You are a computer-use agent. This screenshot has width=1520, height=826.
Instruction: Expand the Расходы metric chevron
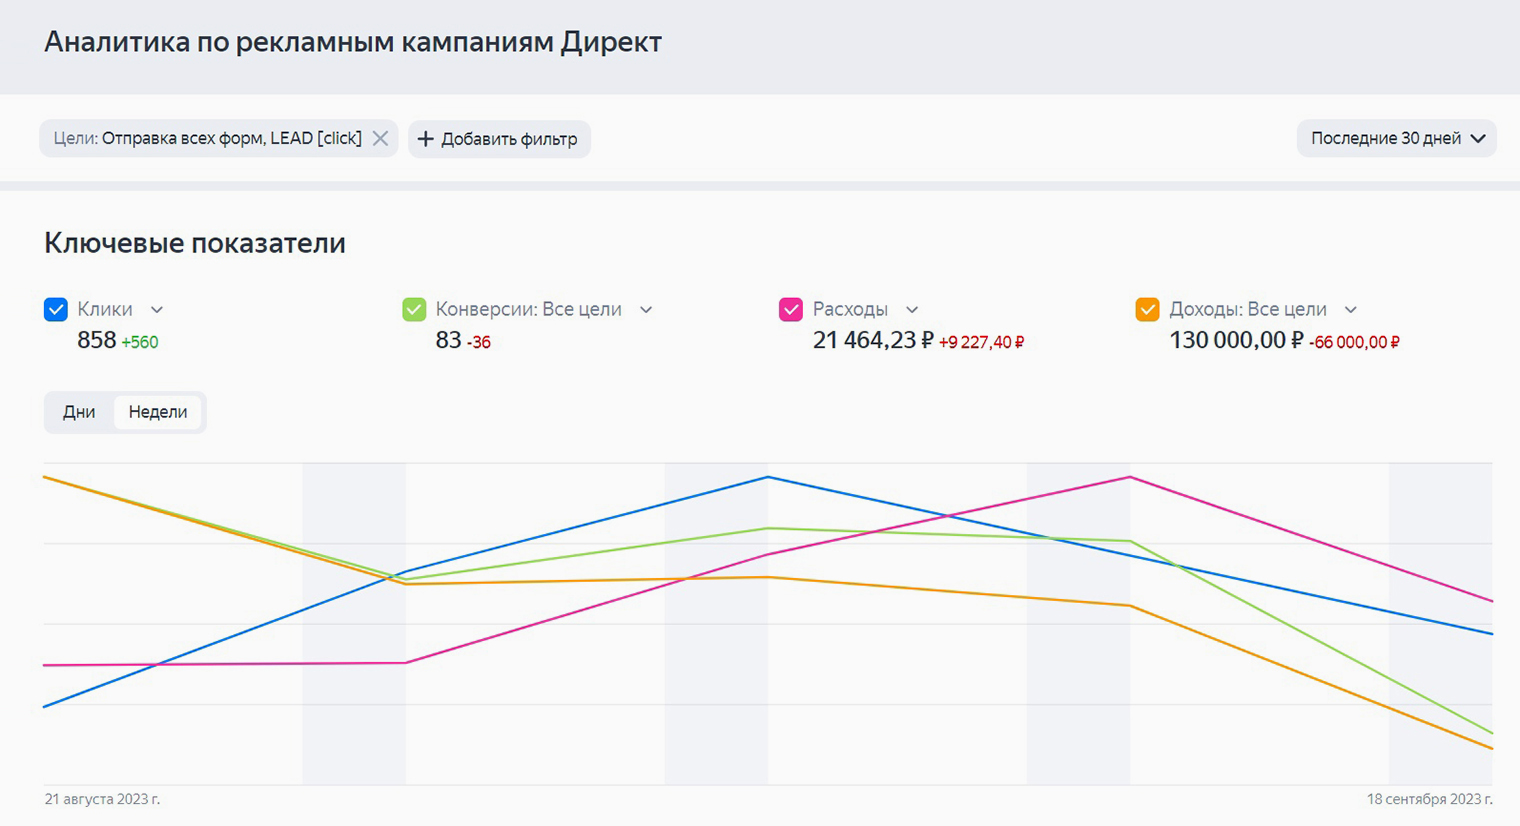(912, 310)
